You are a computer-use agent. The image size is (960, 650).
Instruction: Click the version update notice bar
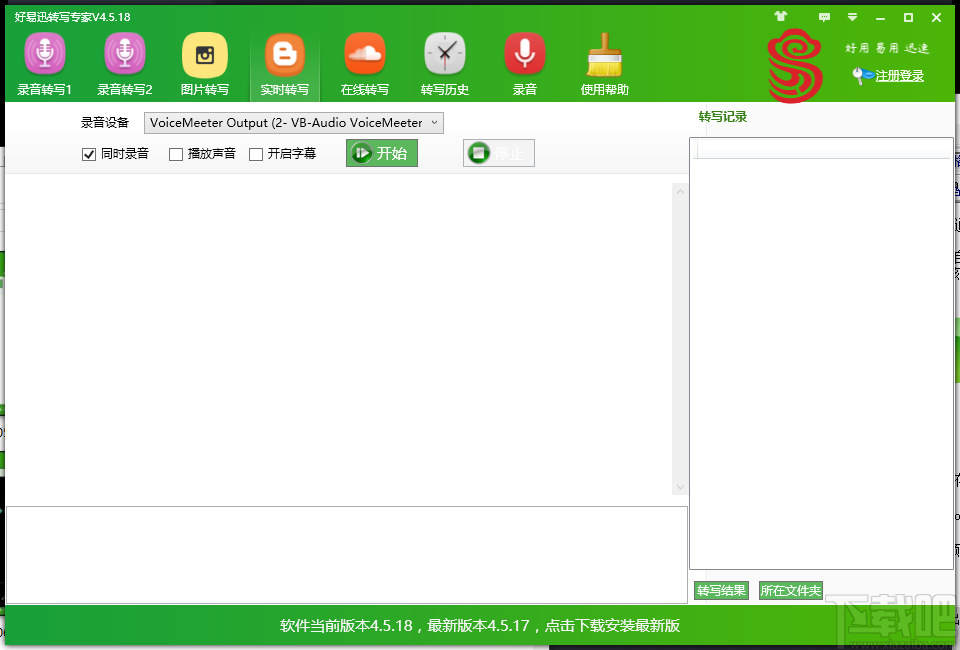(480, 625)
